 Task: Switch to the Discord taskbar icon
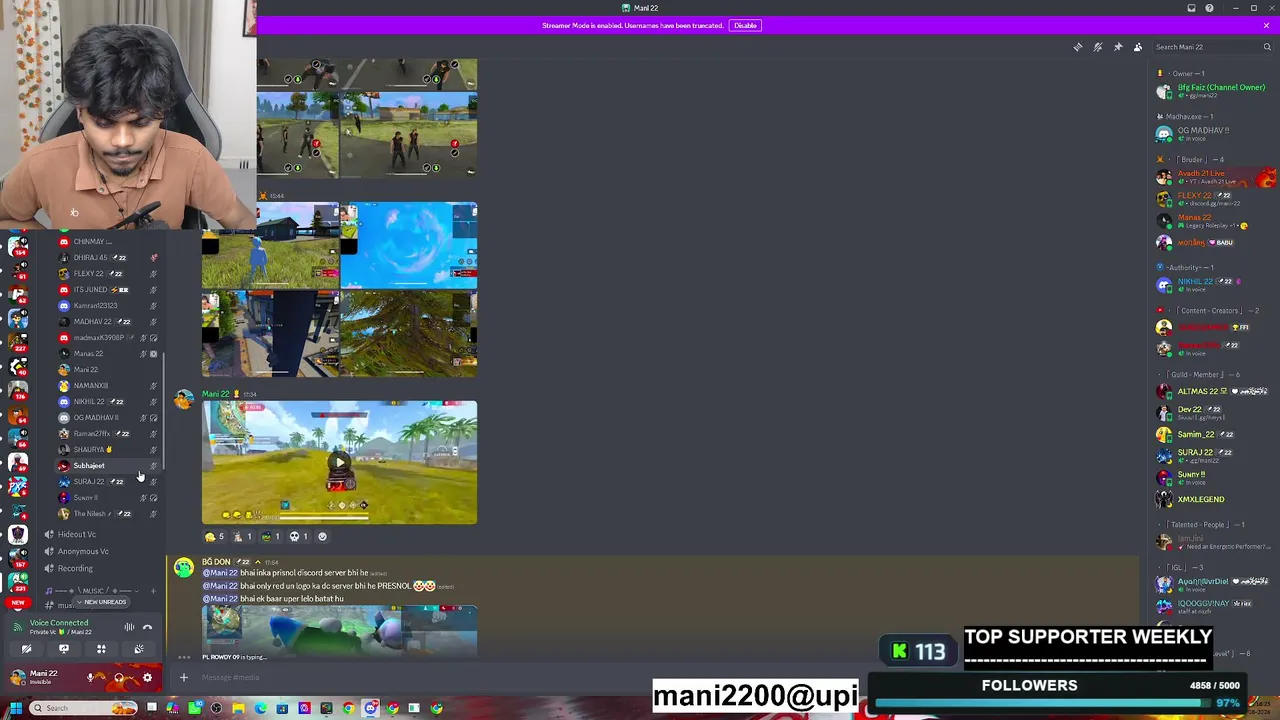click(x=370, y=708)
